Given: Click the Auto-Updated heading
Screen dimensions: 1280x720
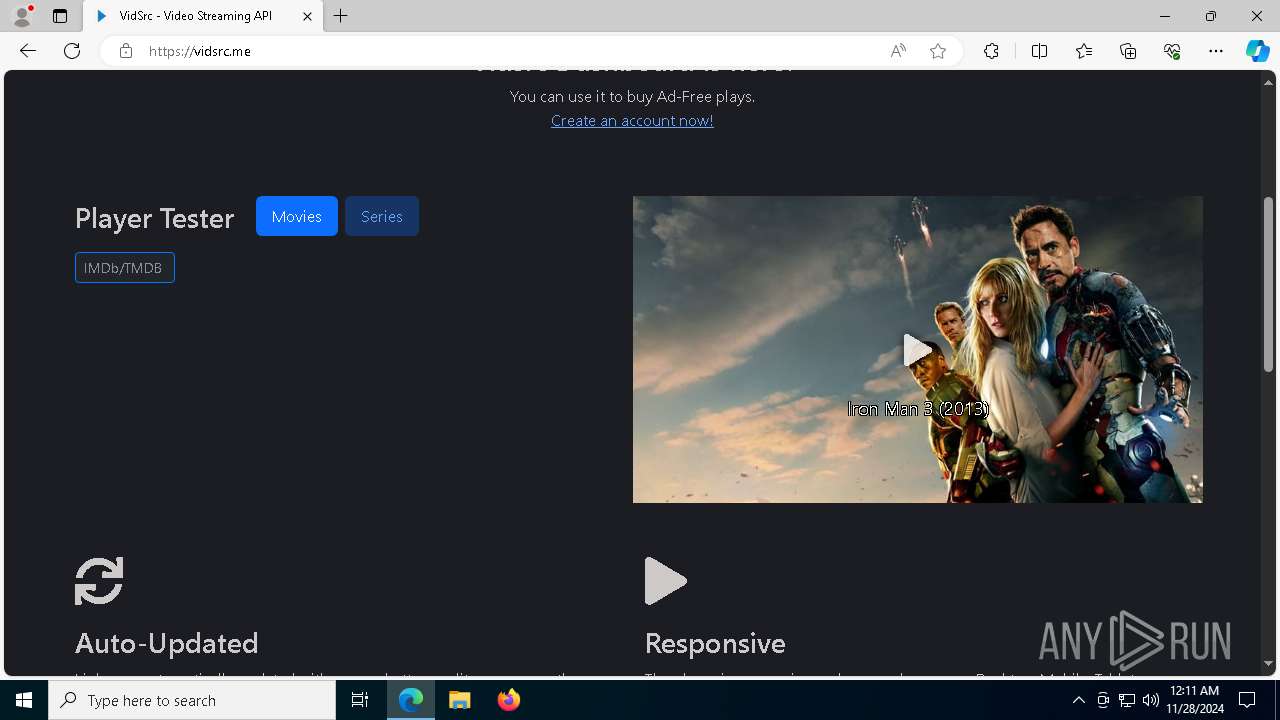Looking at the screenshot, I should (167, 643).
